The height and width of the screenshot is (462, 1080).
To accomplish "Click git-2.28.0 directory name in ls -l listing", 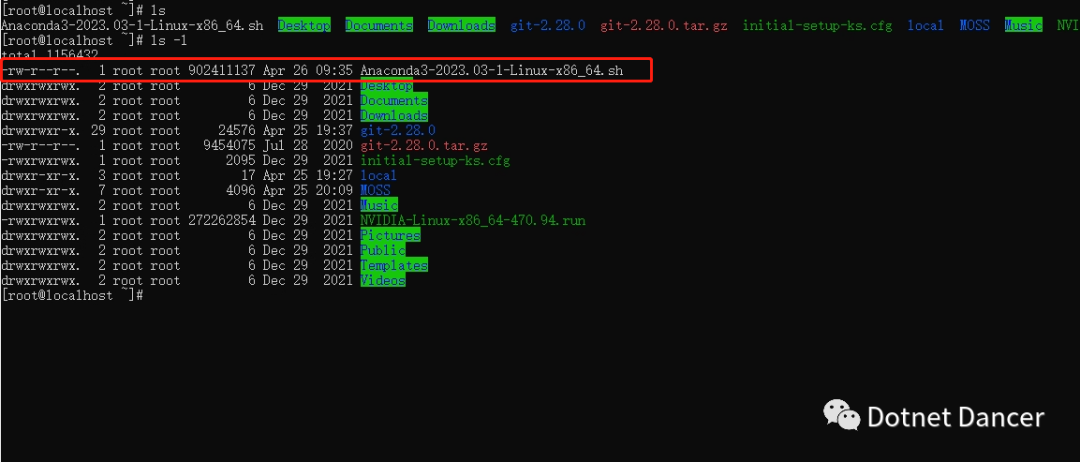I will click(398, 131).
